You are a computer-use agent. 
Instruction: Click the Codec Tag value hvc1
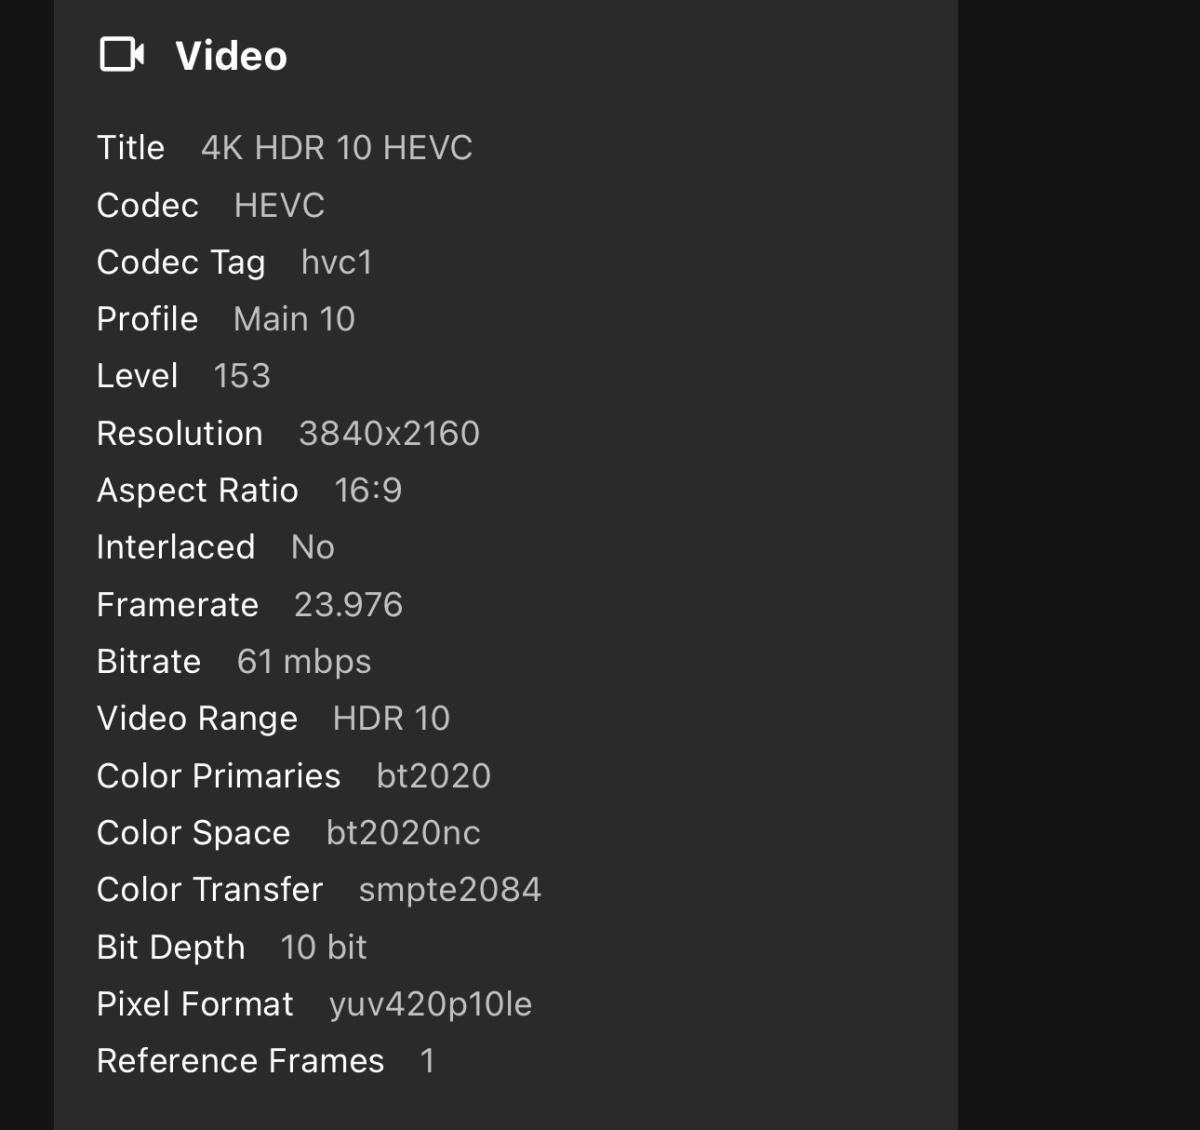pos(336,263)
